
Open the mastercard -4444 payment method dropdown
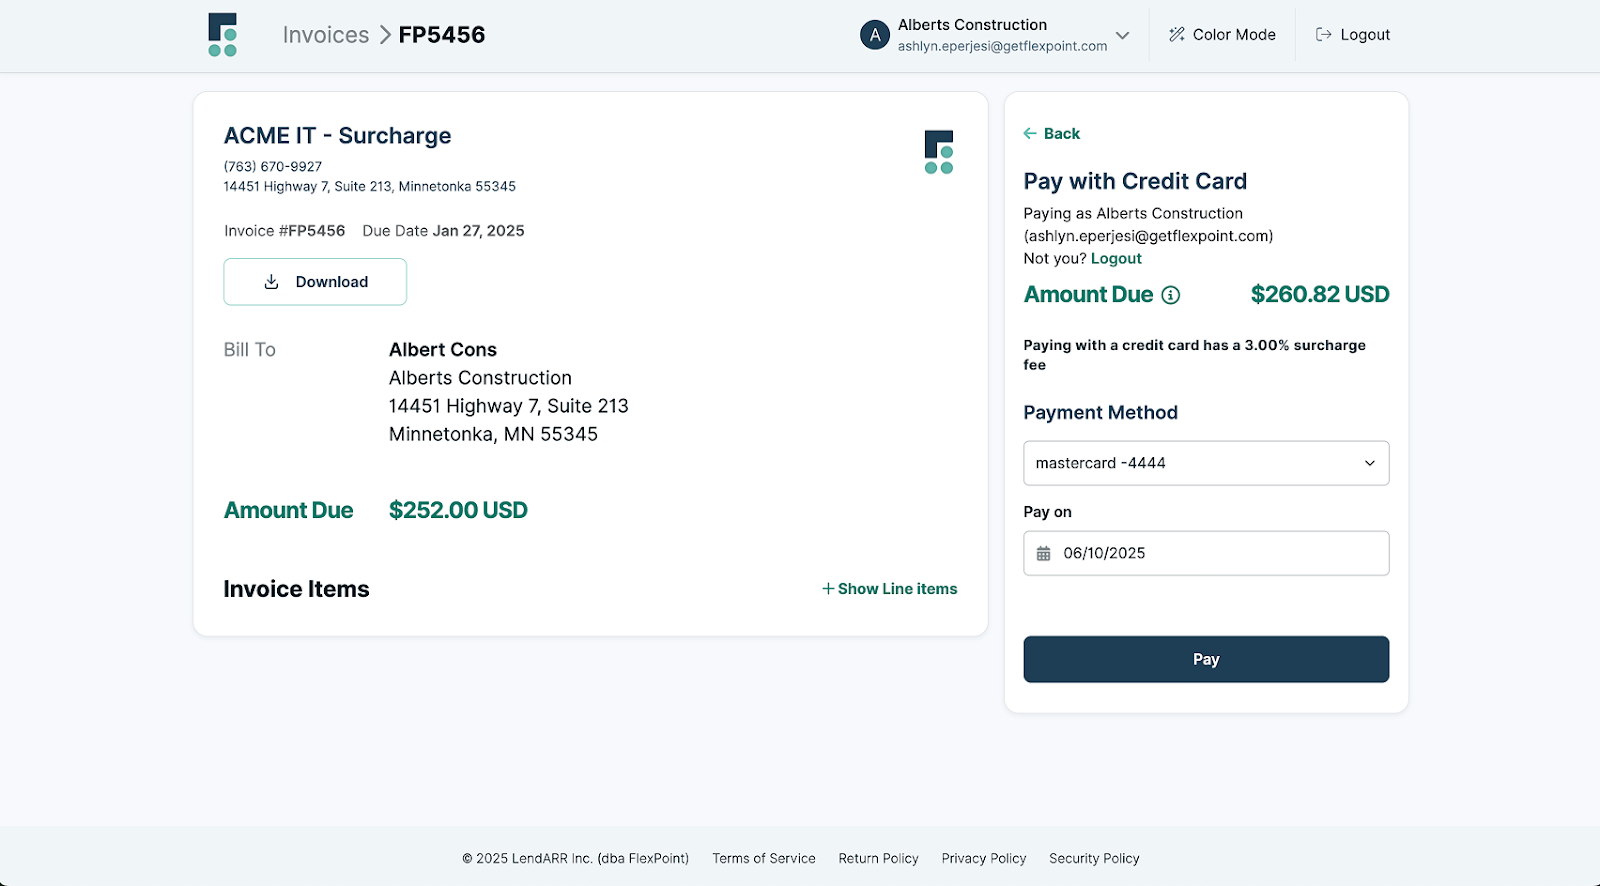(x=1205, y=463)
